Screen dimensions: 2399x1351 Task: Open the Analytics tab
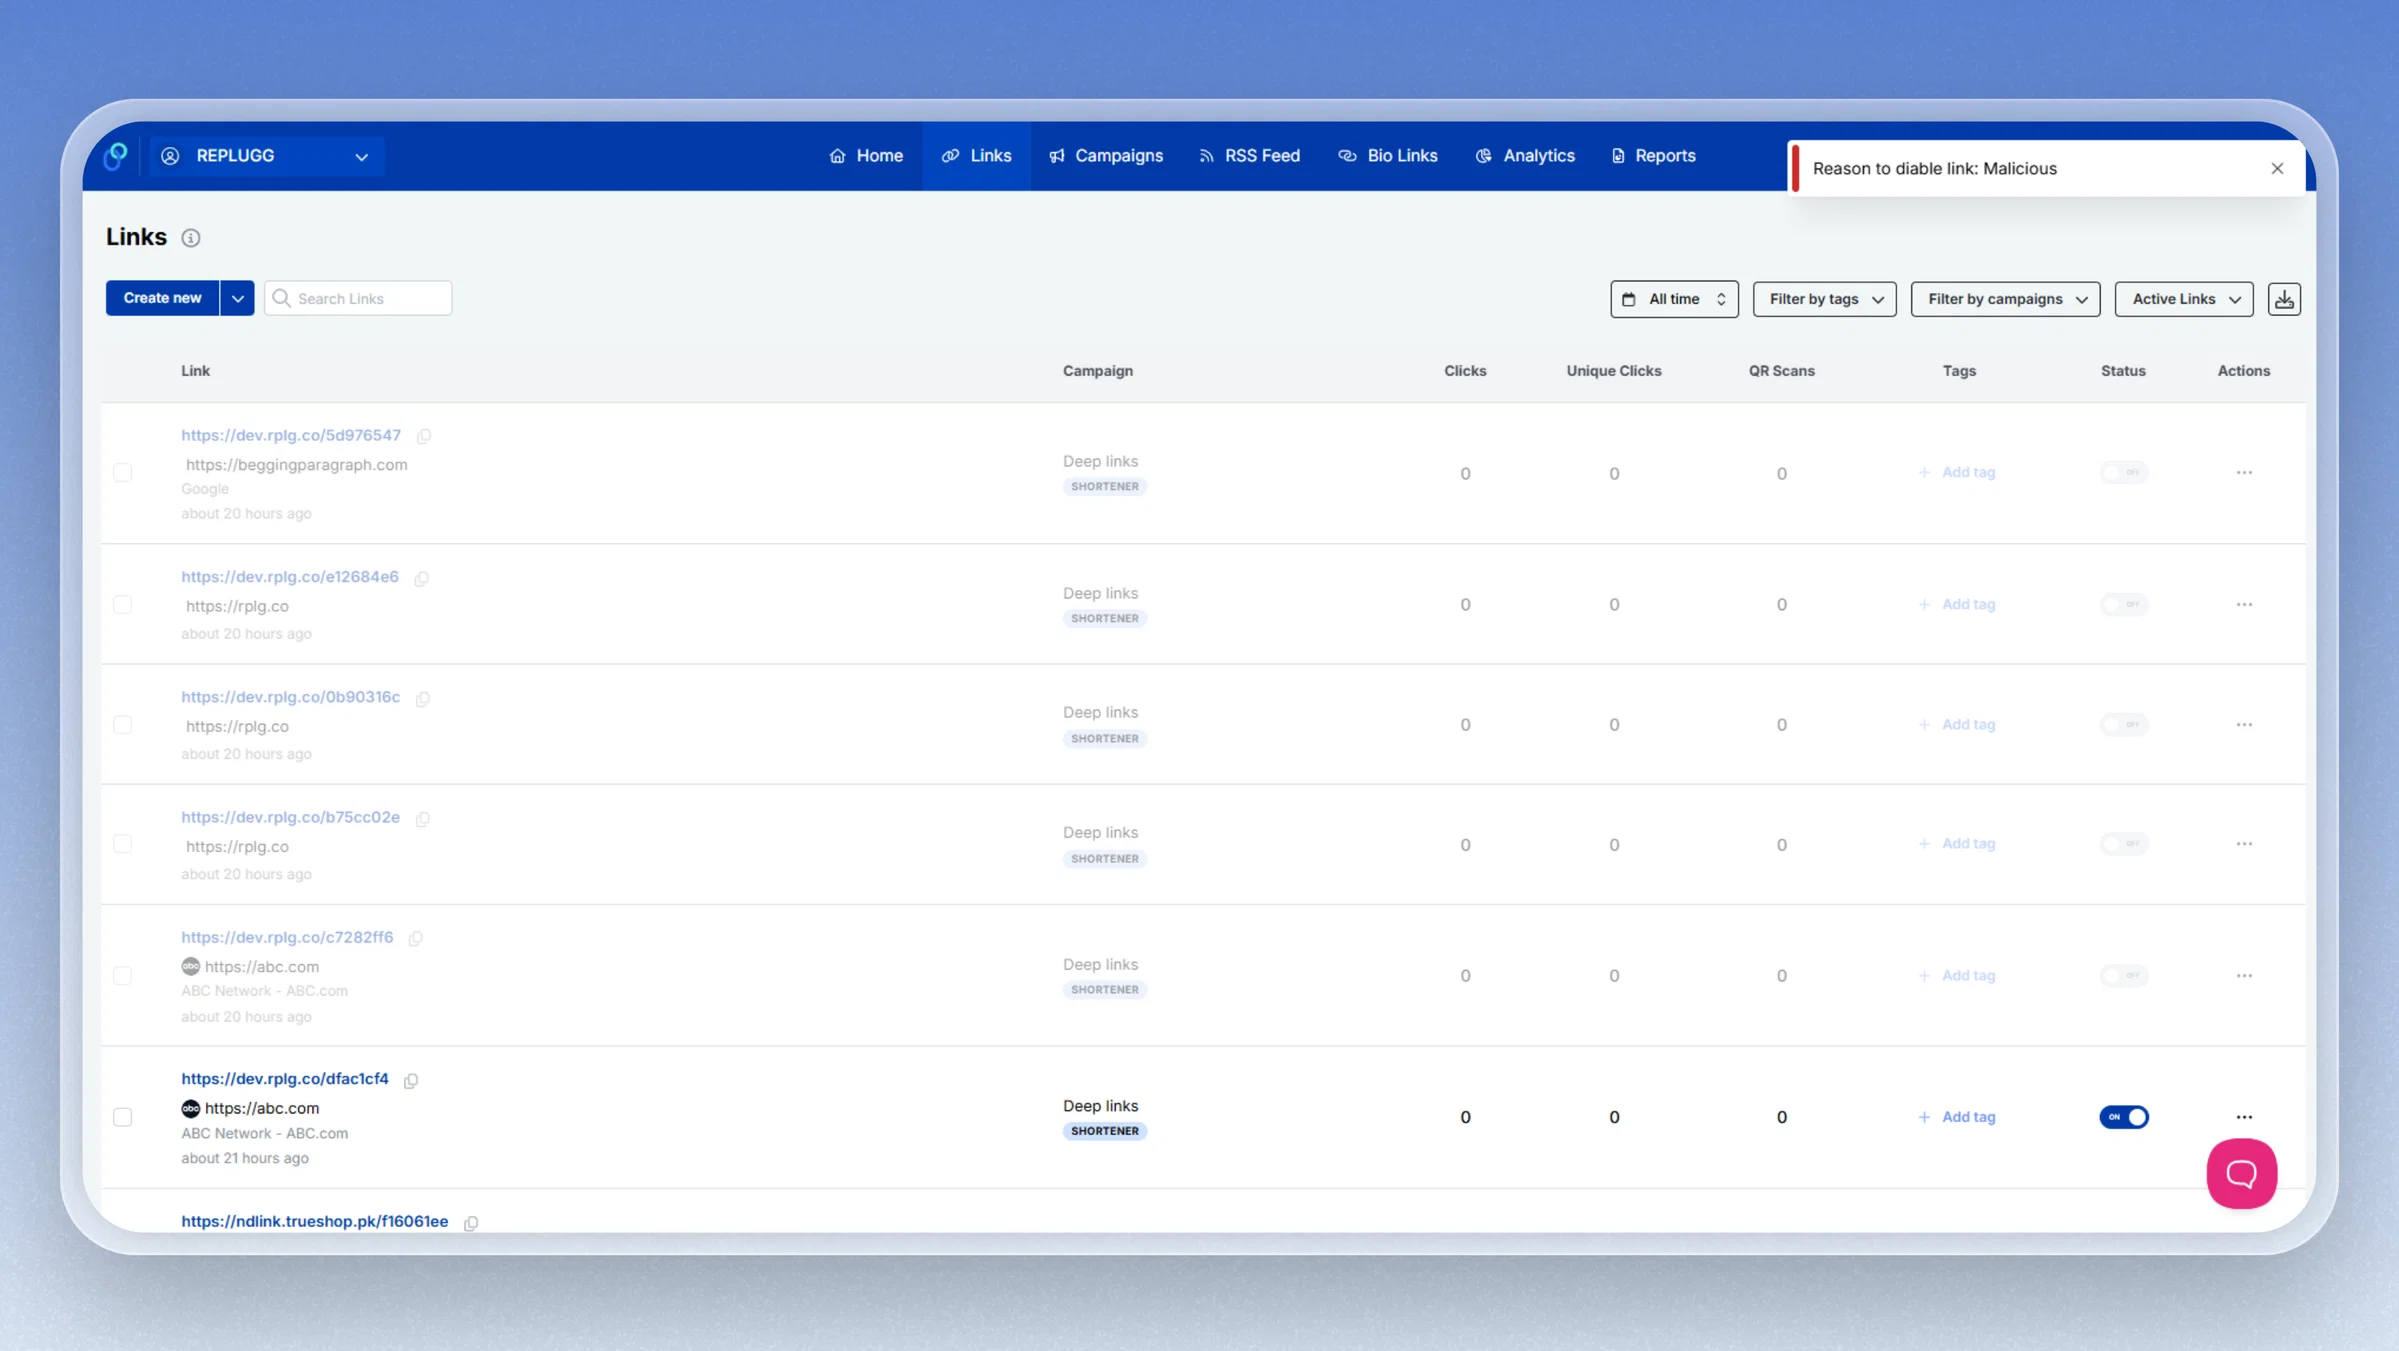click(x=1525, y=156)
